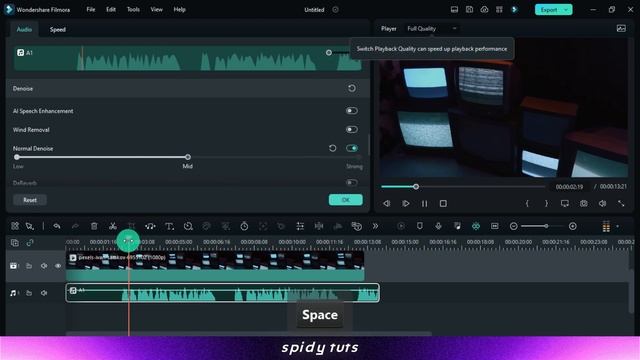Open the player image scope icon
The height and width of the screenshot is (360, 640).
621,28
